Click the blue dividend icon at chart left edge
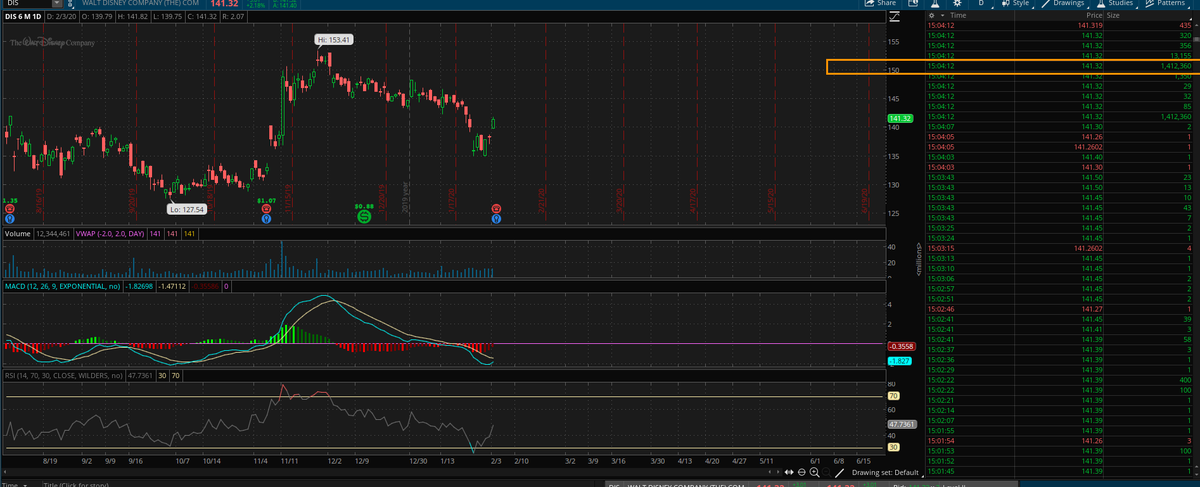The image size is (1200, 487). [x=8, y=217]
